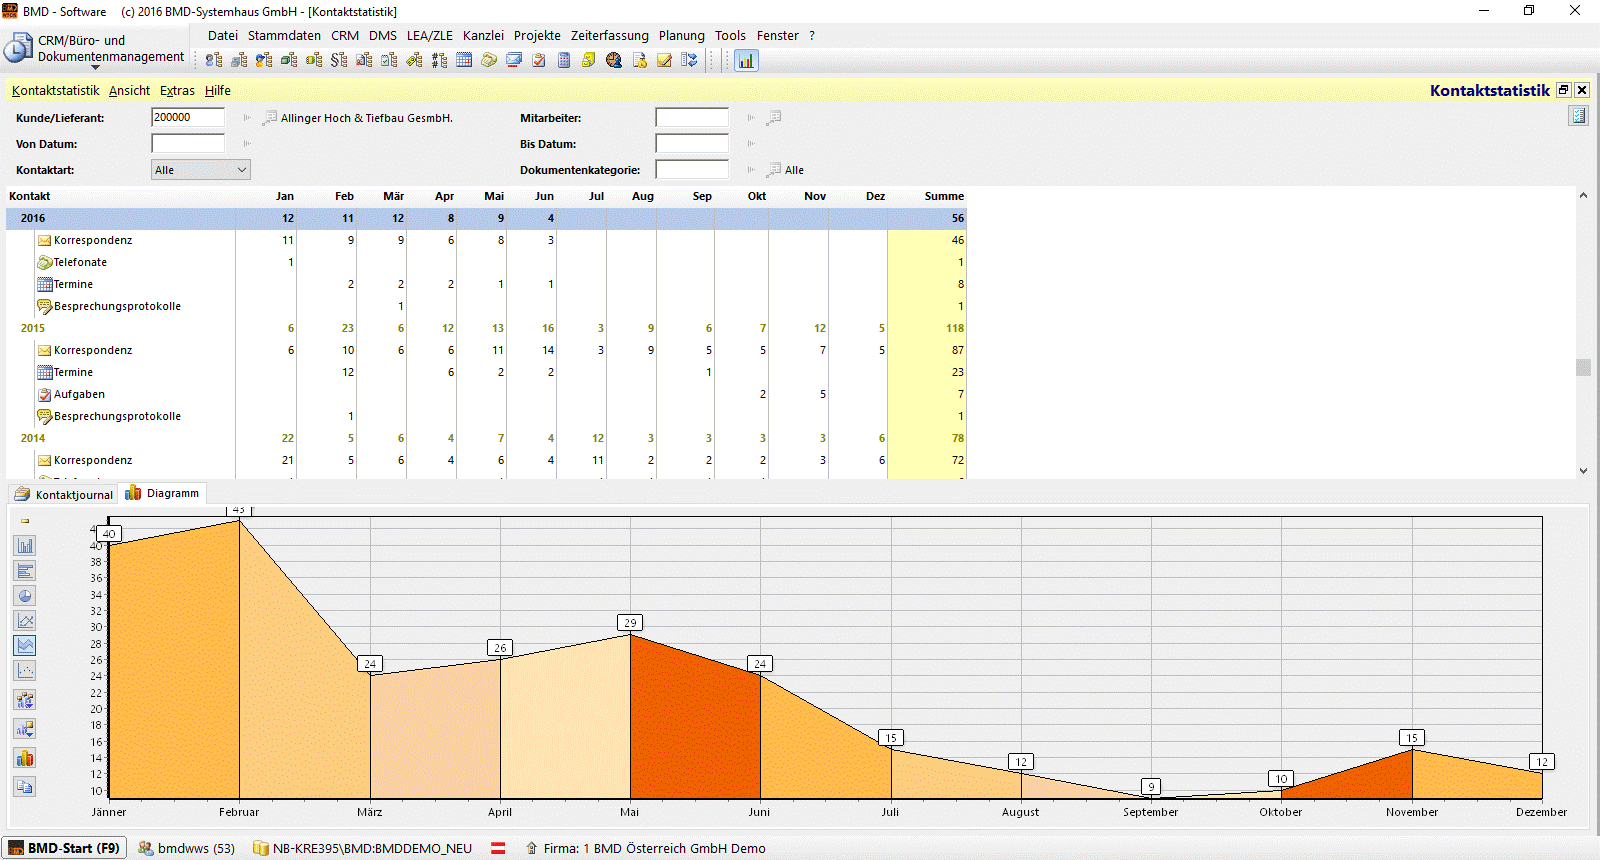Click the Von Datum input field
The width and height of the screenshot is (1600, 860).
pyautogui.click(x=188, y=144)
